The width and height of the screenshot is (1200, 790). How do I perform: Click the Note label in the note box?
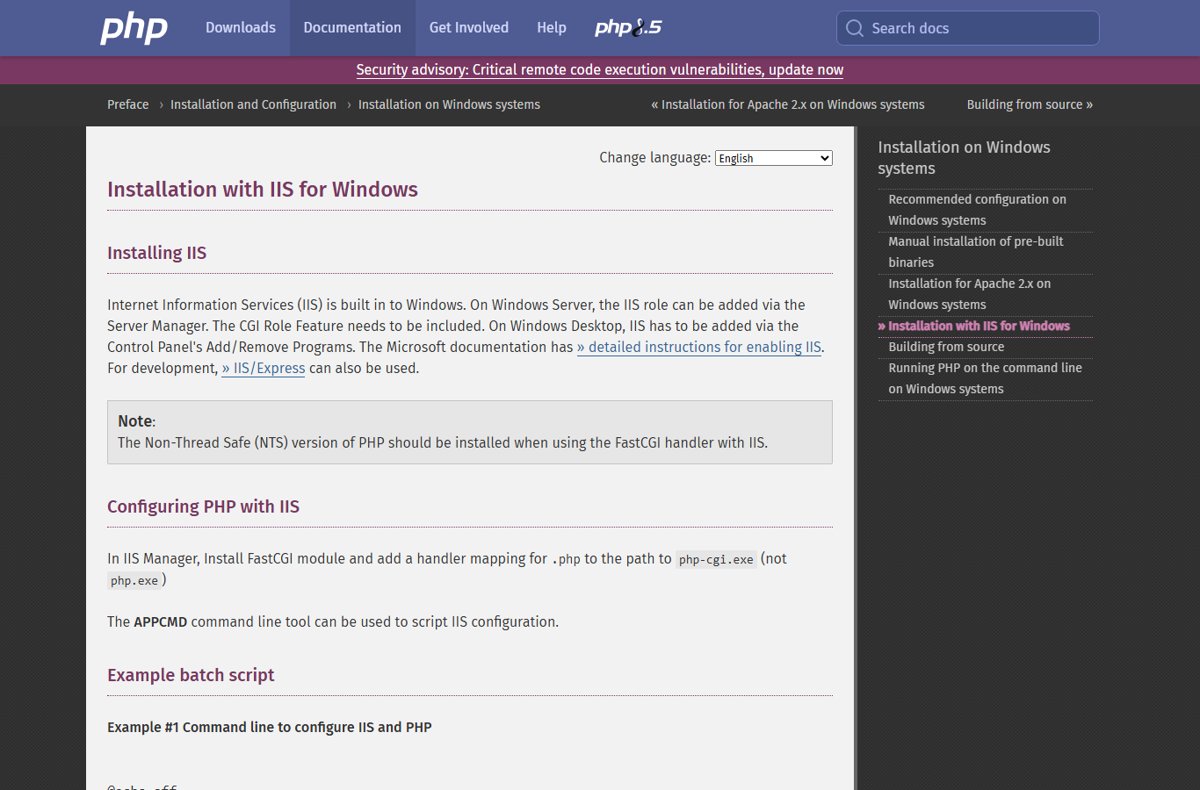(135, 421)
